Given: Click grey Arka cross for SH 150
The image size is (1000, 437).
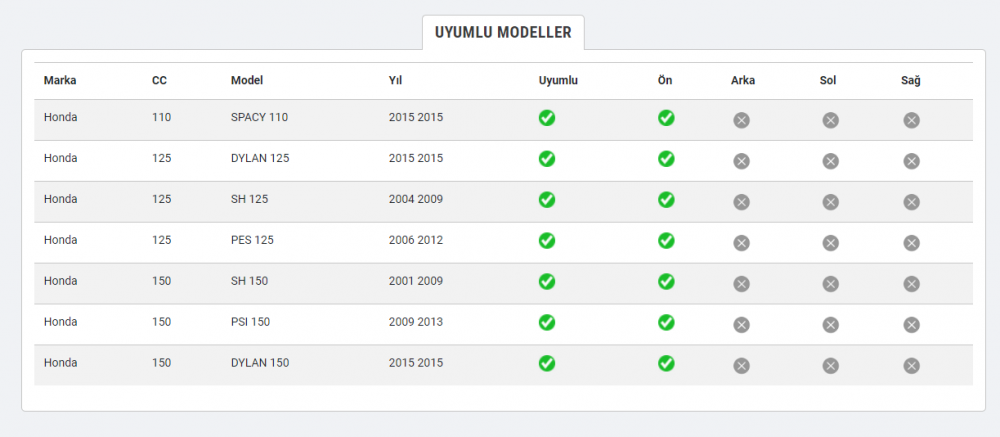Looking at the screenshot, I should click(x=741, y=283).
